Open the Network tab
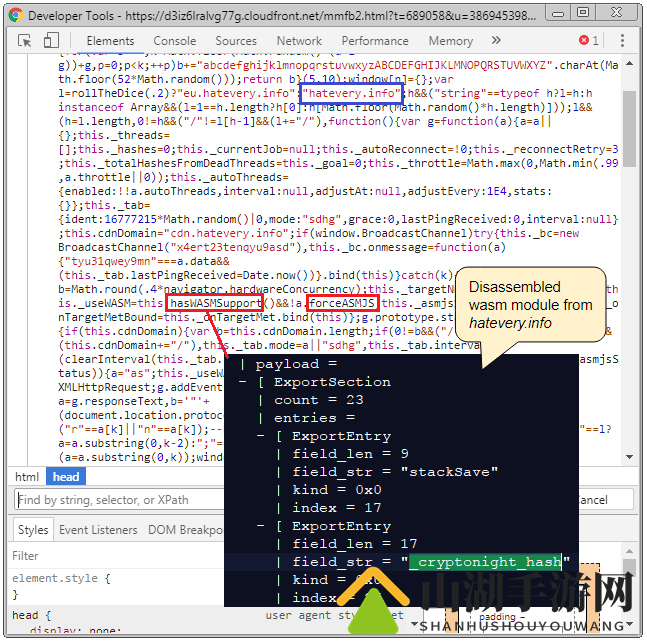Screen dimensions: 647x641 (x=299, y=41)
